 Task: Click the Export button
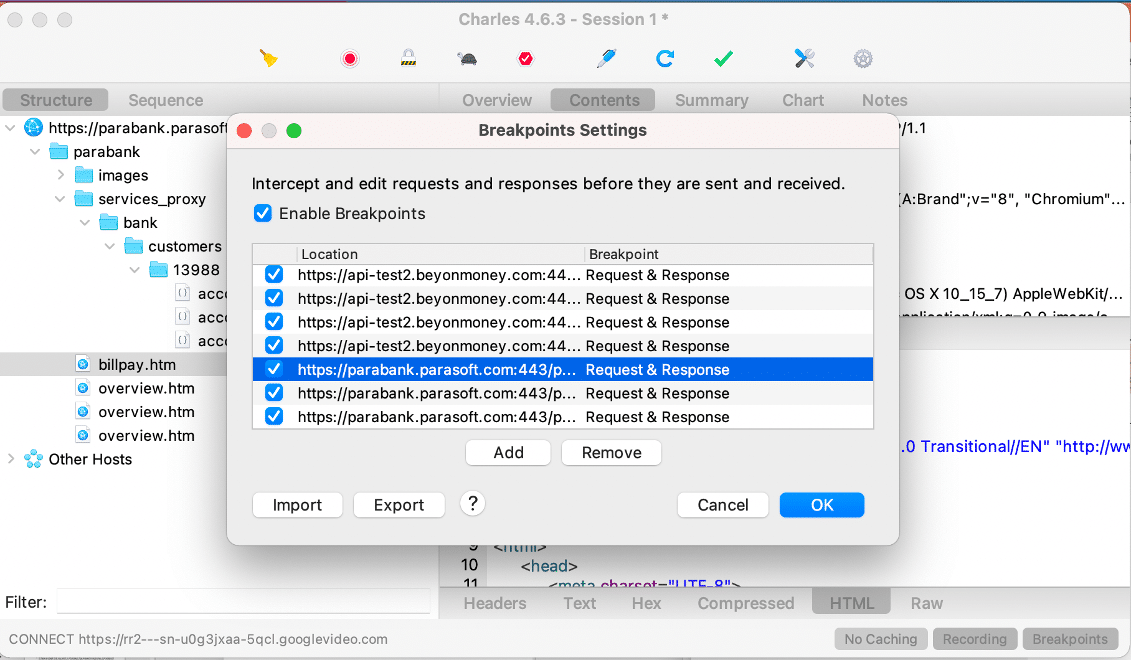click(399, 505)
